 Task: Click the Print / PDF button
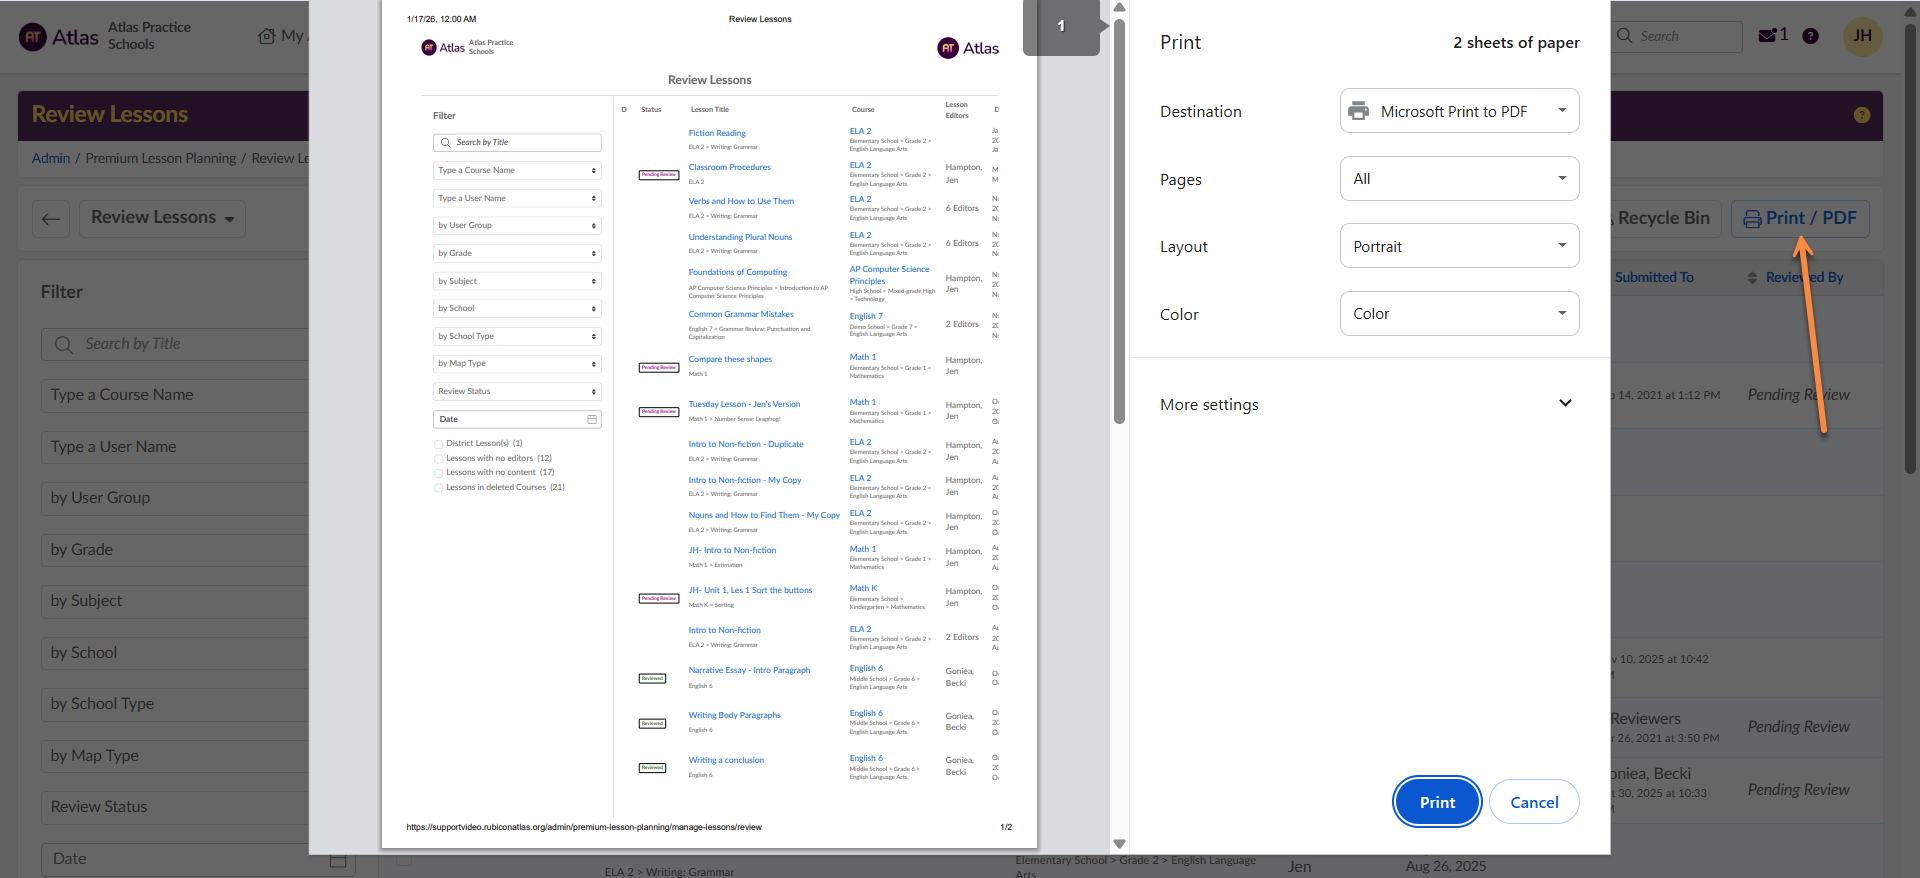pyautogui.click(x=1799, y=218)
